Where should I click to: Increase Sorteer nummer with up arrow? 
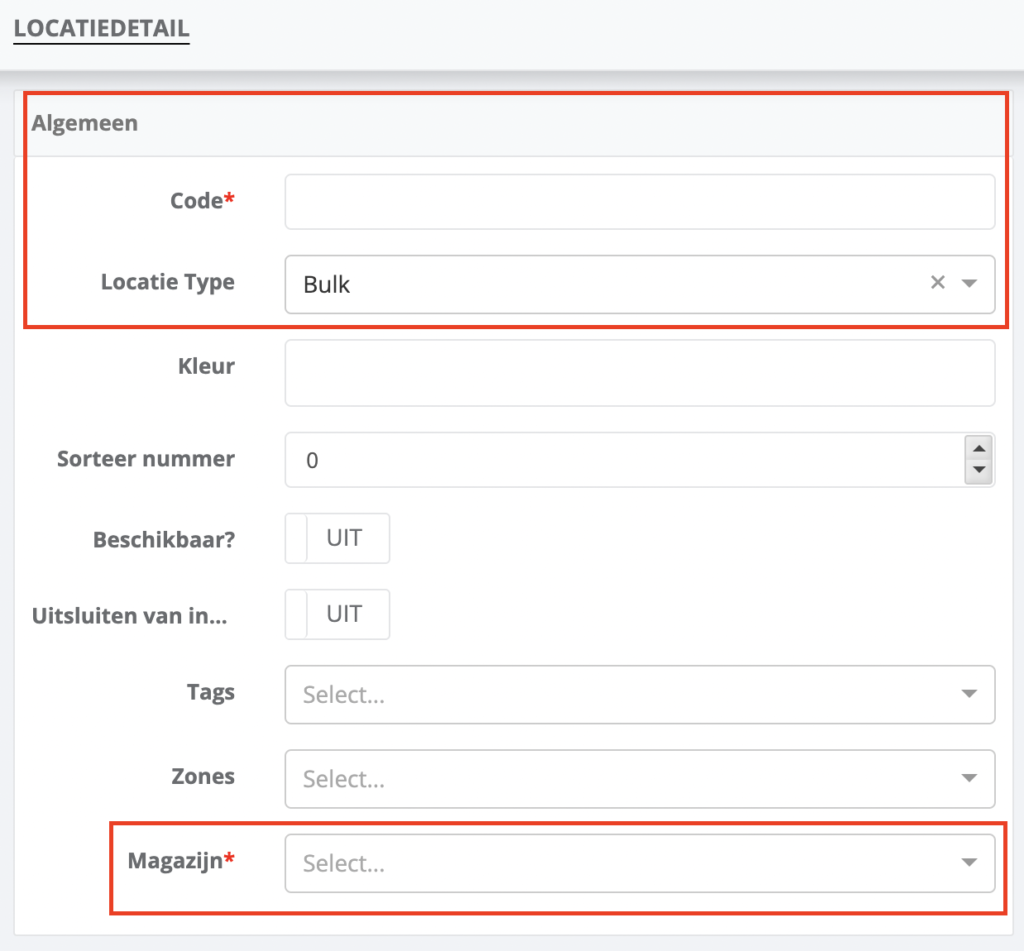tap(978, 448)
